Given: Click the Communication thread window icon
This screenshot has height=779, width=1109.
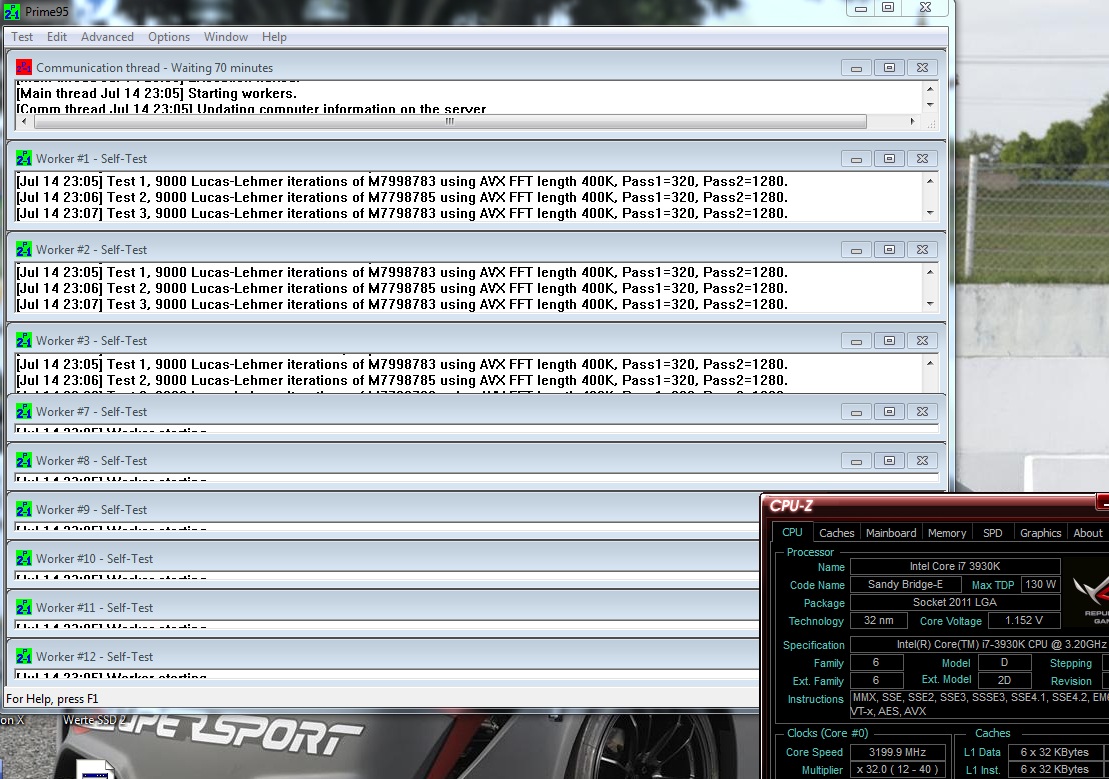Looking at the screenshot, I should tap(23, 67).
